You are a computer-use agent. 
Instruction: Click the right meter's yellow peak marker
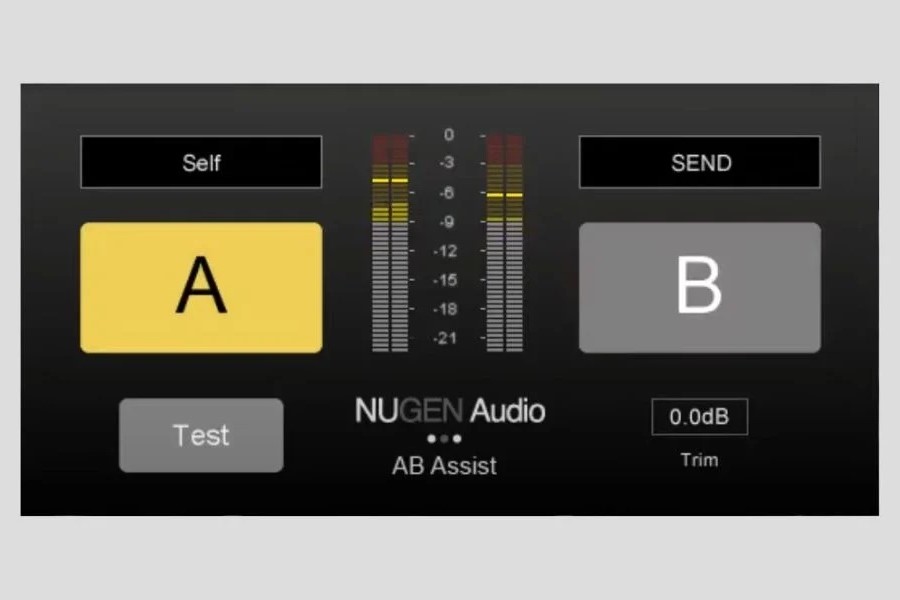[x=504, y=194]
